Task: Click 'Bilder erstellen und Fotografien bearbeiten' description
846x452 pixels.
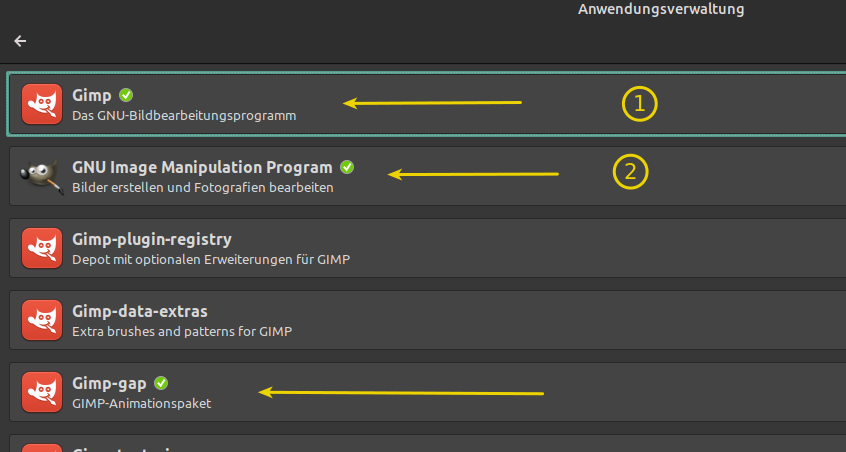Action: click(202, 187)
